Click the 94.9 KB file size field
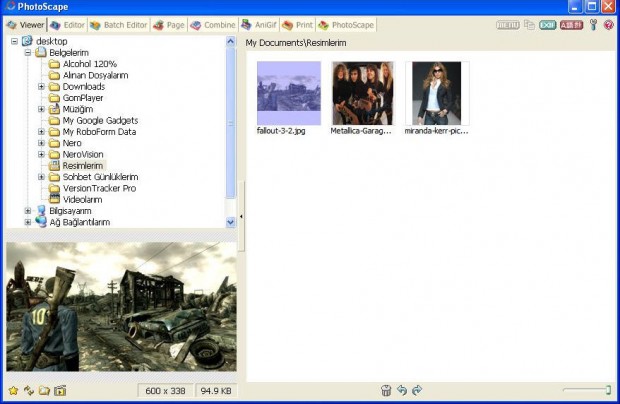 (x=216, y=391)
